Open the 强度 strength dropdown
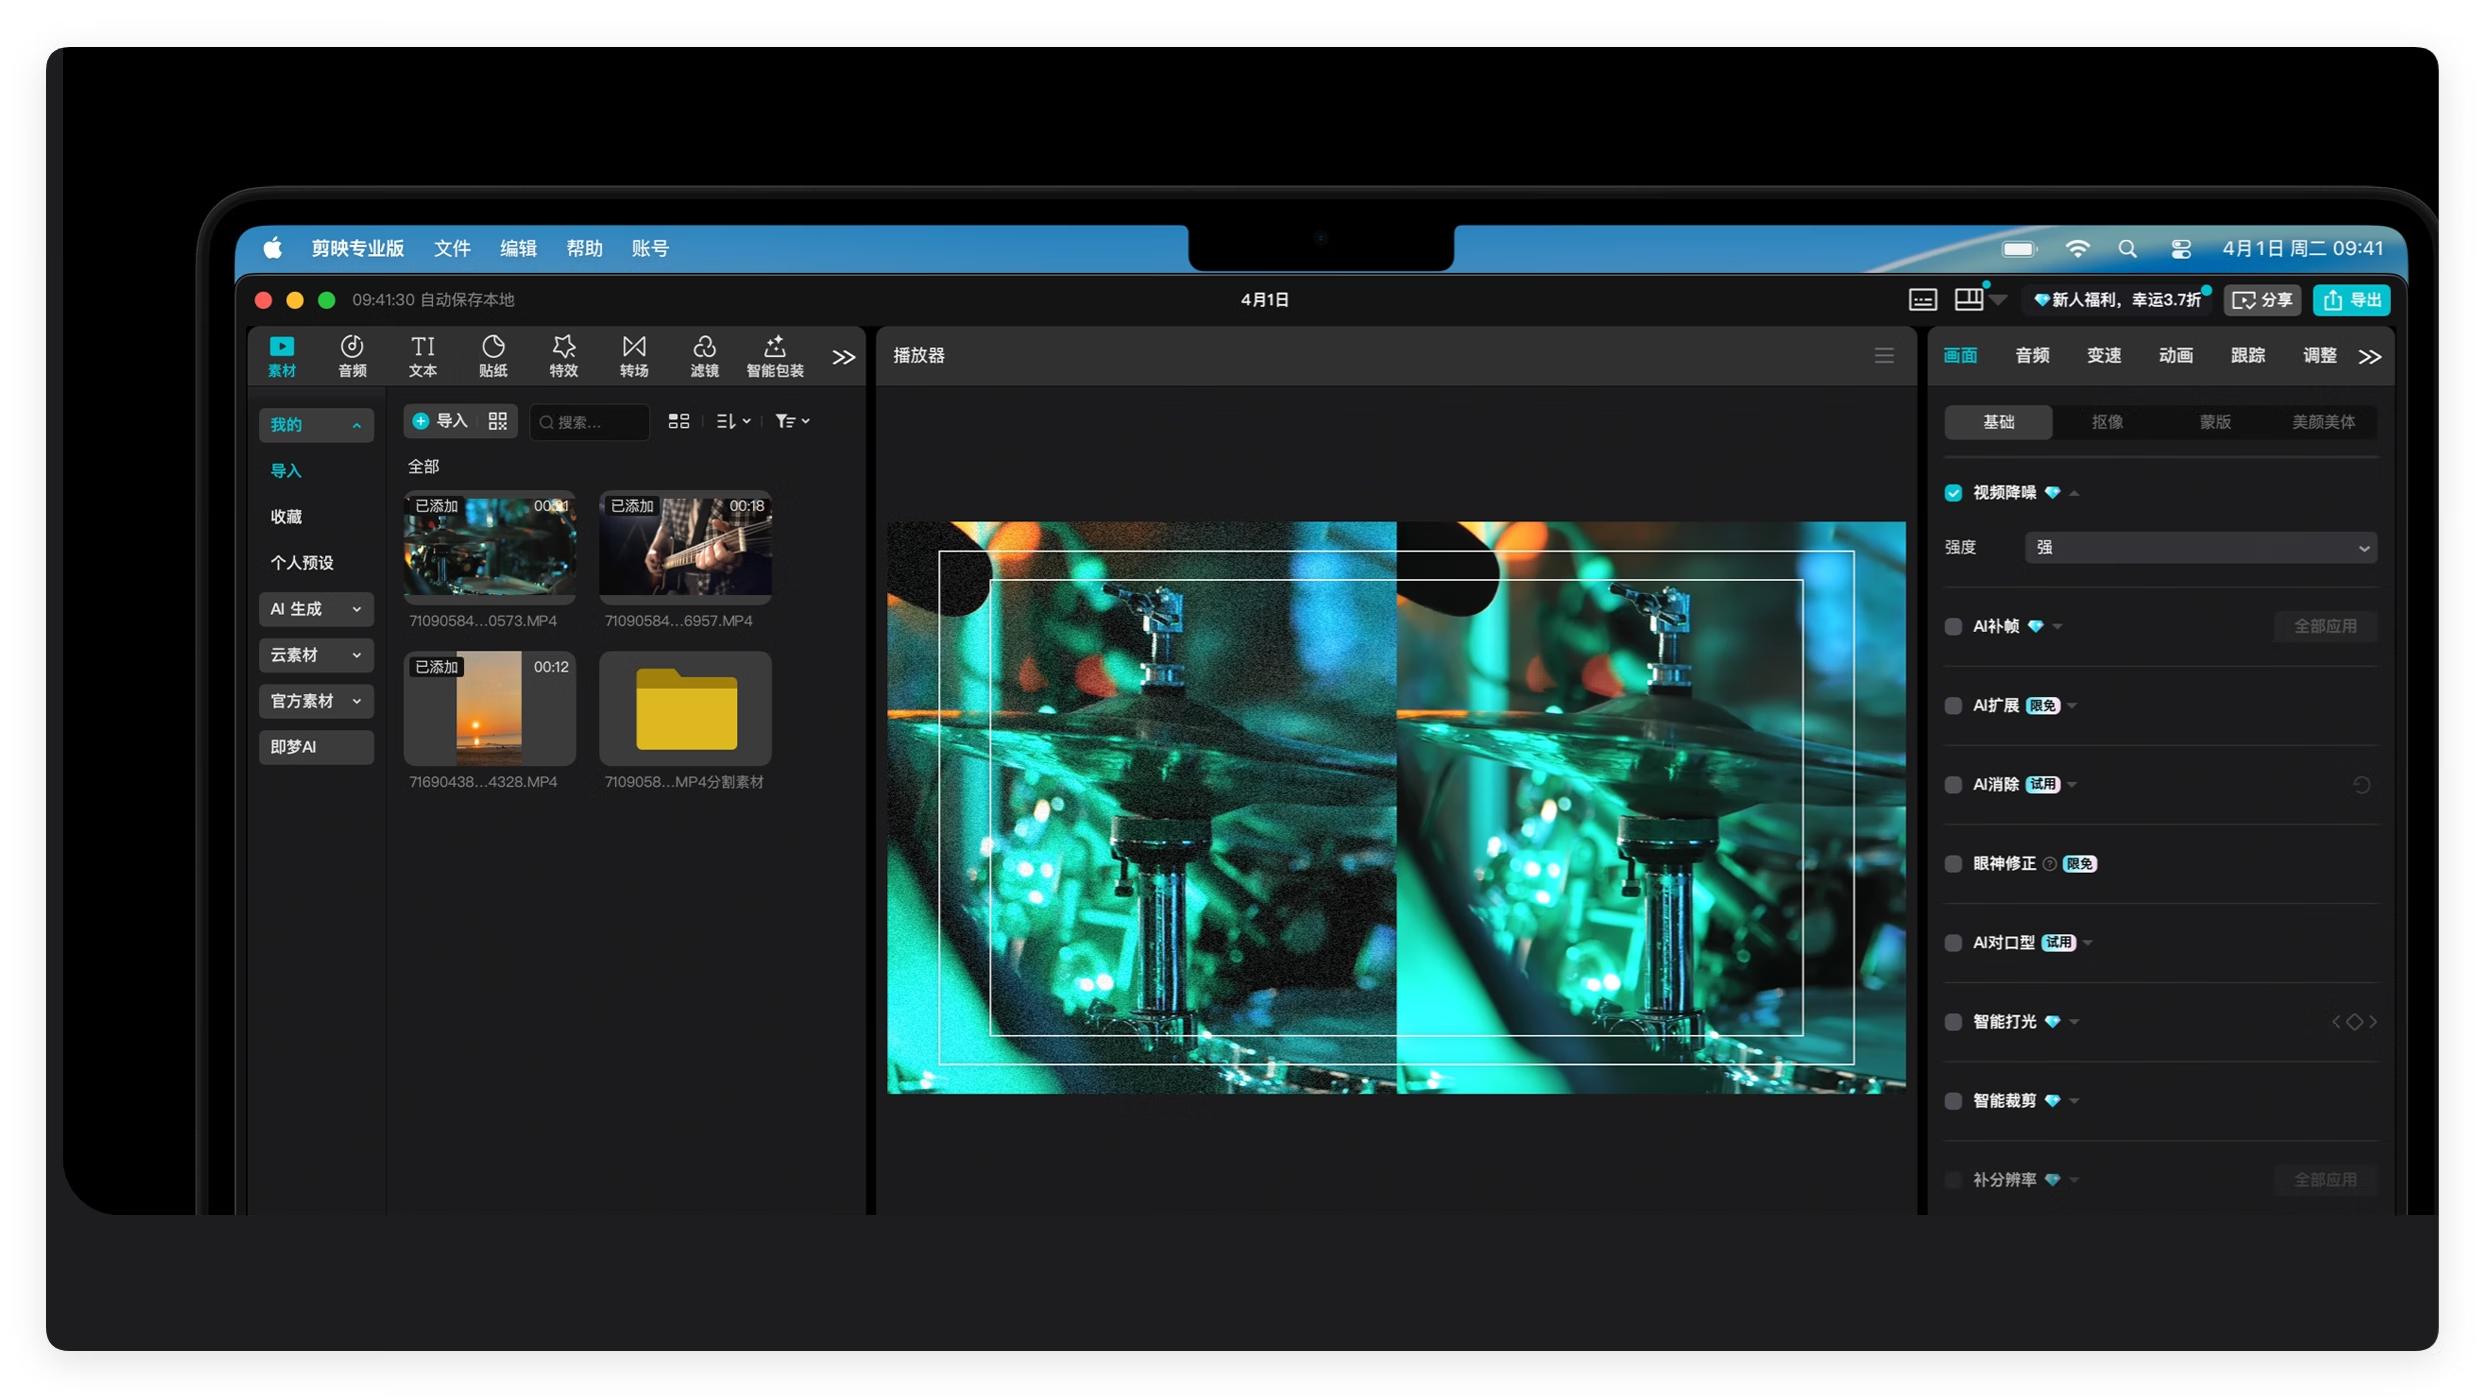 (x=2200, y=548)
